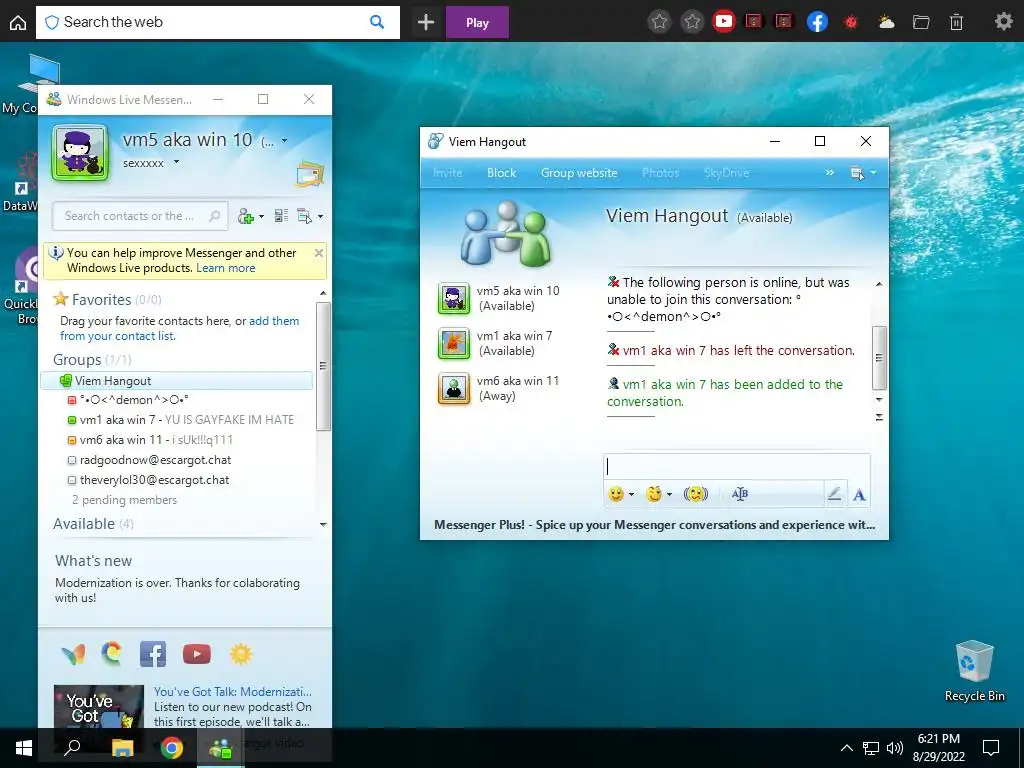Image resolution: width=1024 pixels, height=768 pixels.
Task: Click the contact list vertical scrollbar
Action: coord(323,366)
